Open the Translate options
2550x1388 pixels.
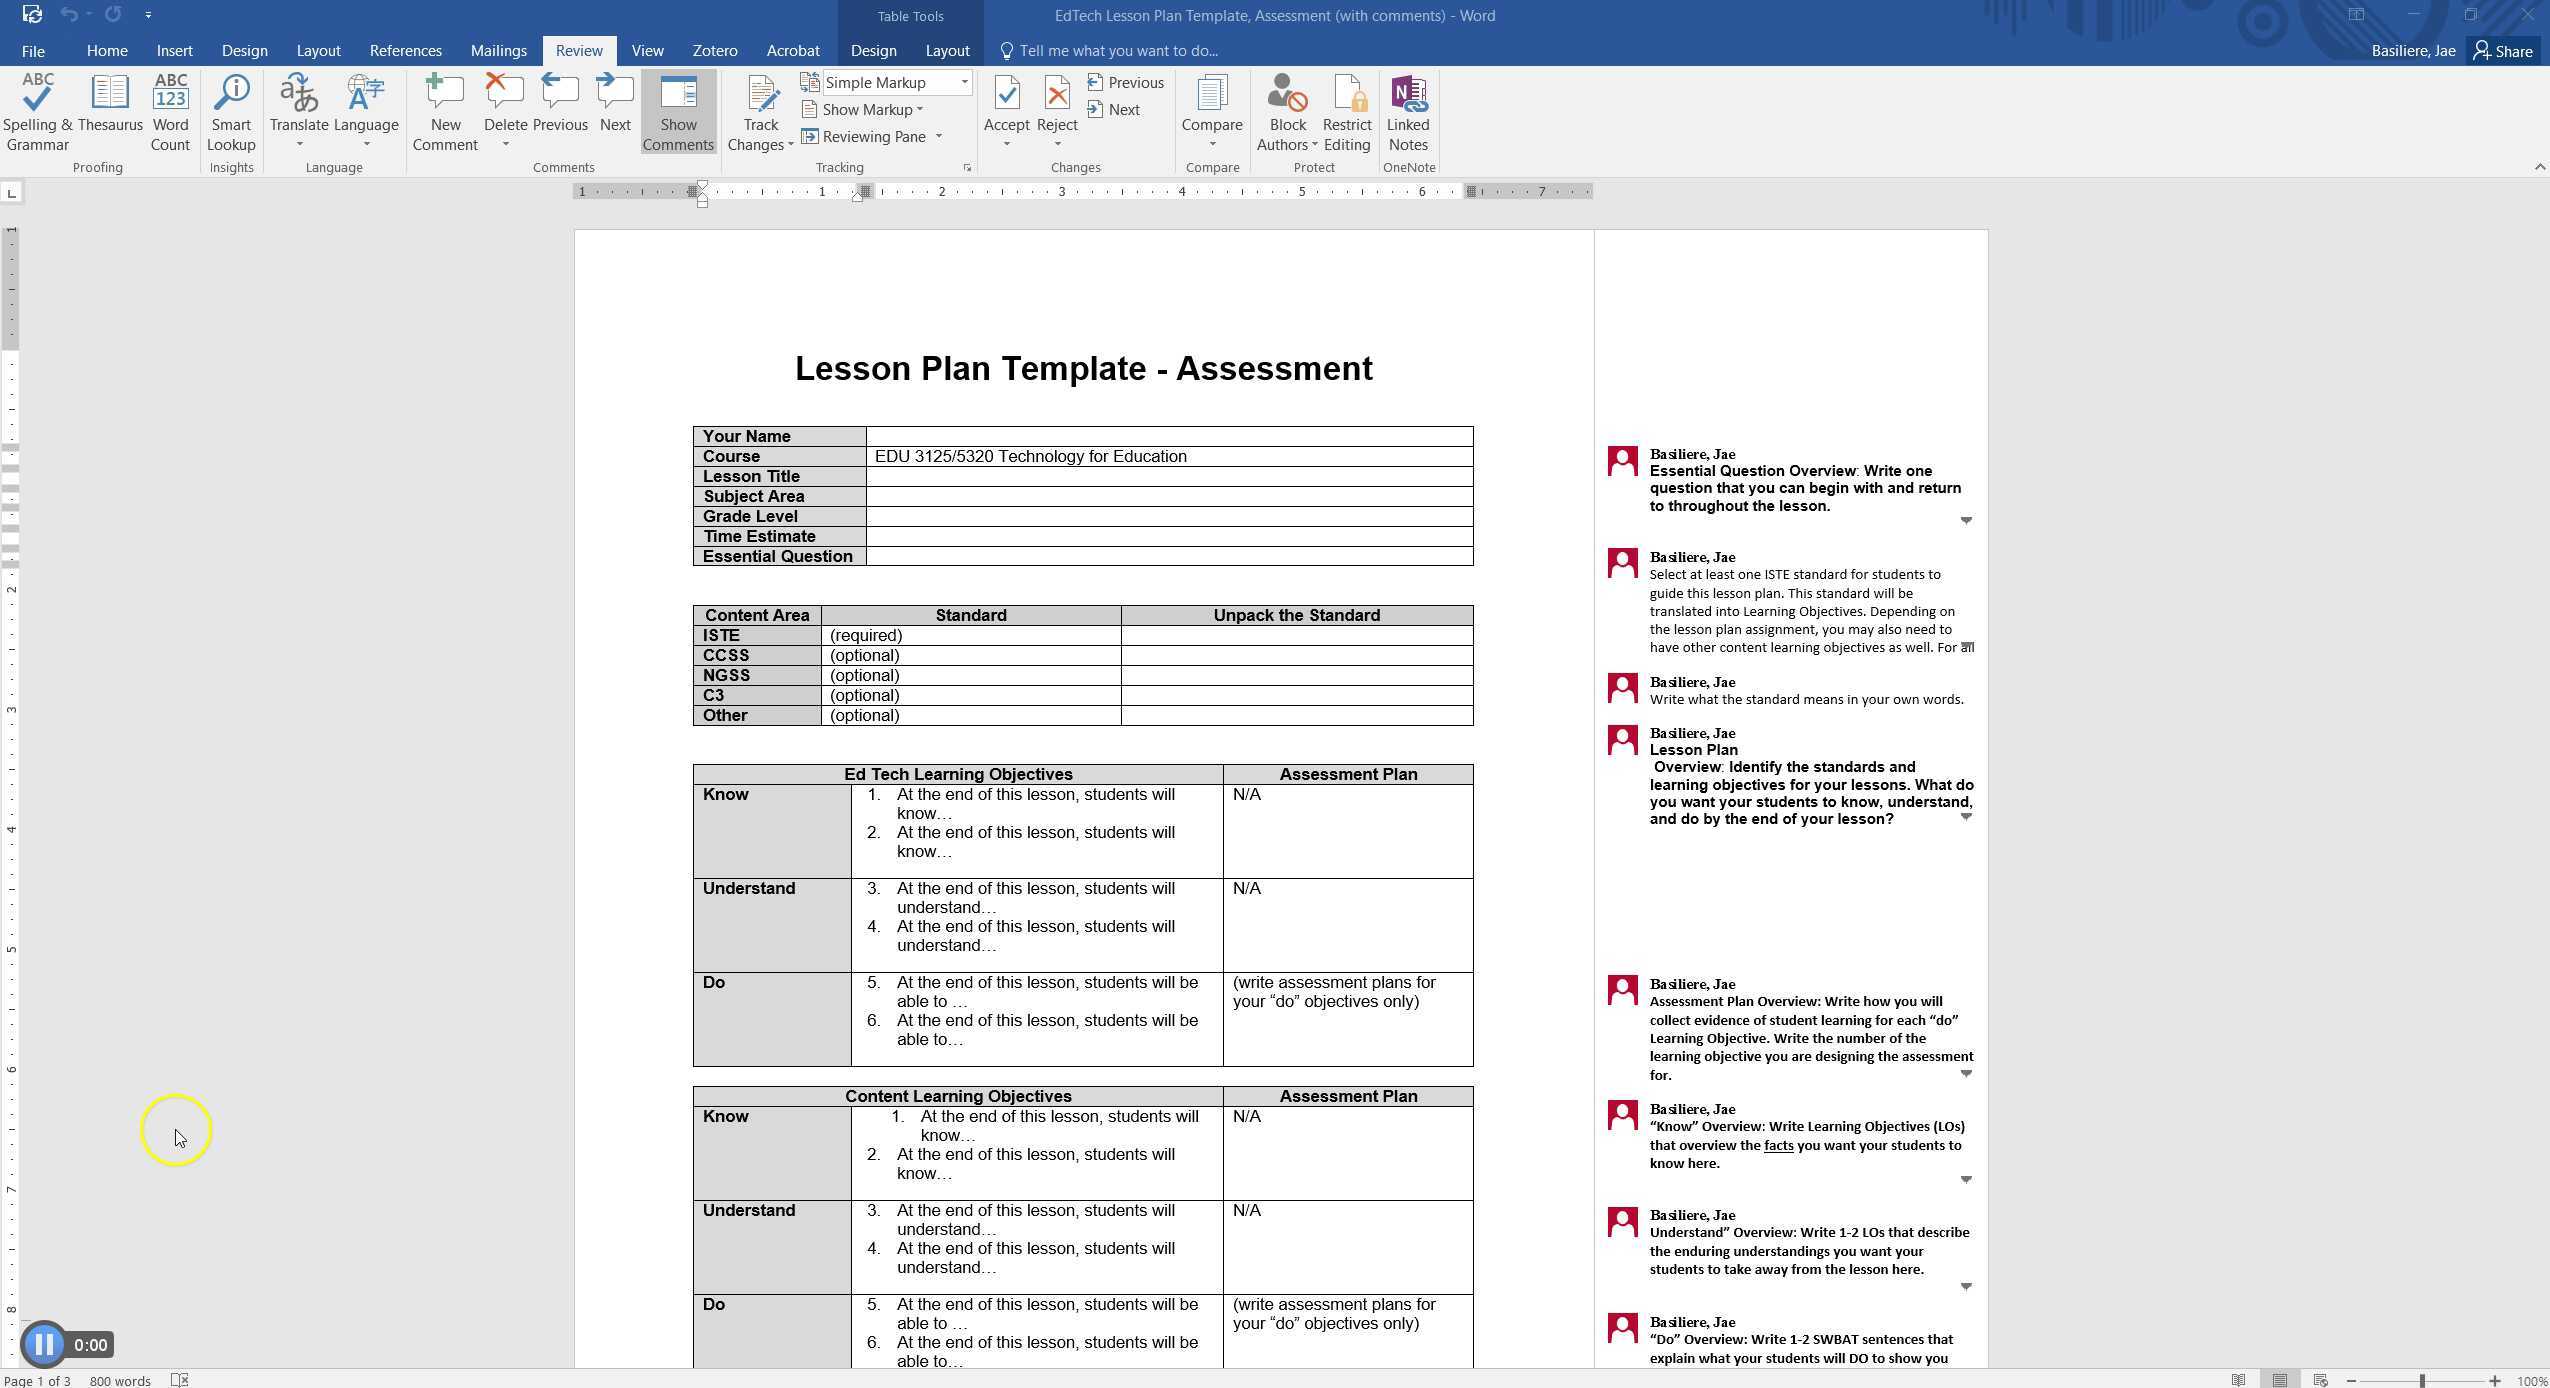pyautogui.click(x=299, y=112)
